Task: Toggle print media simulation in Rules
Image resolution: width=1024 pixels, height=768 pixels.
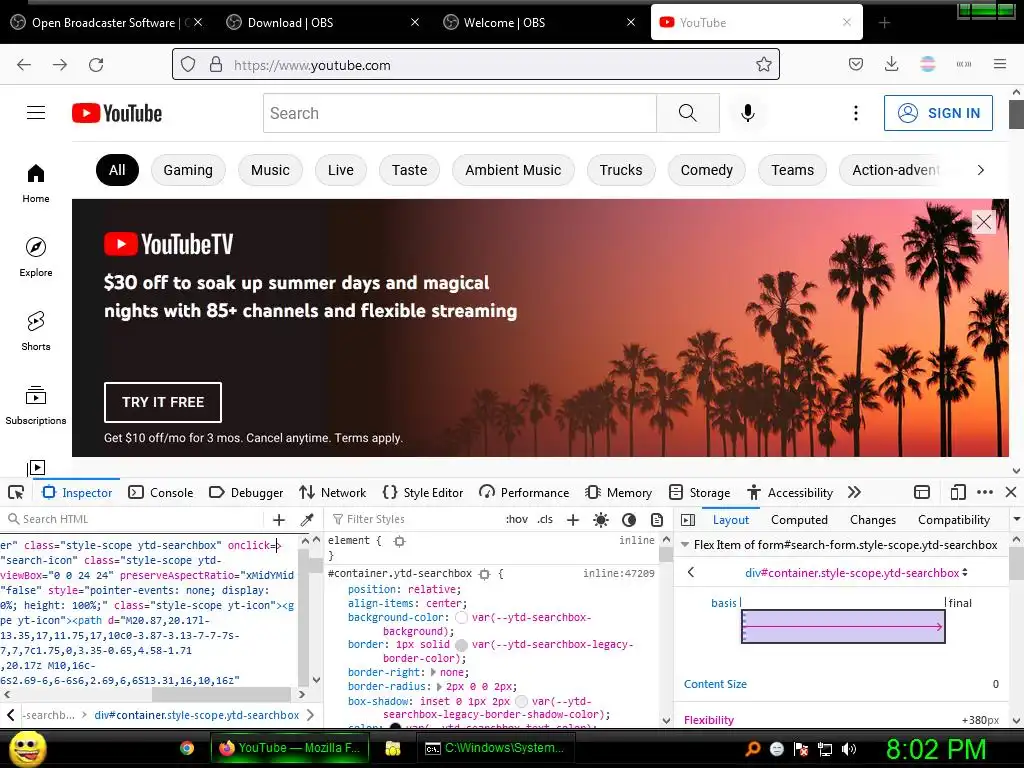Action: (x=657, y=520)
